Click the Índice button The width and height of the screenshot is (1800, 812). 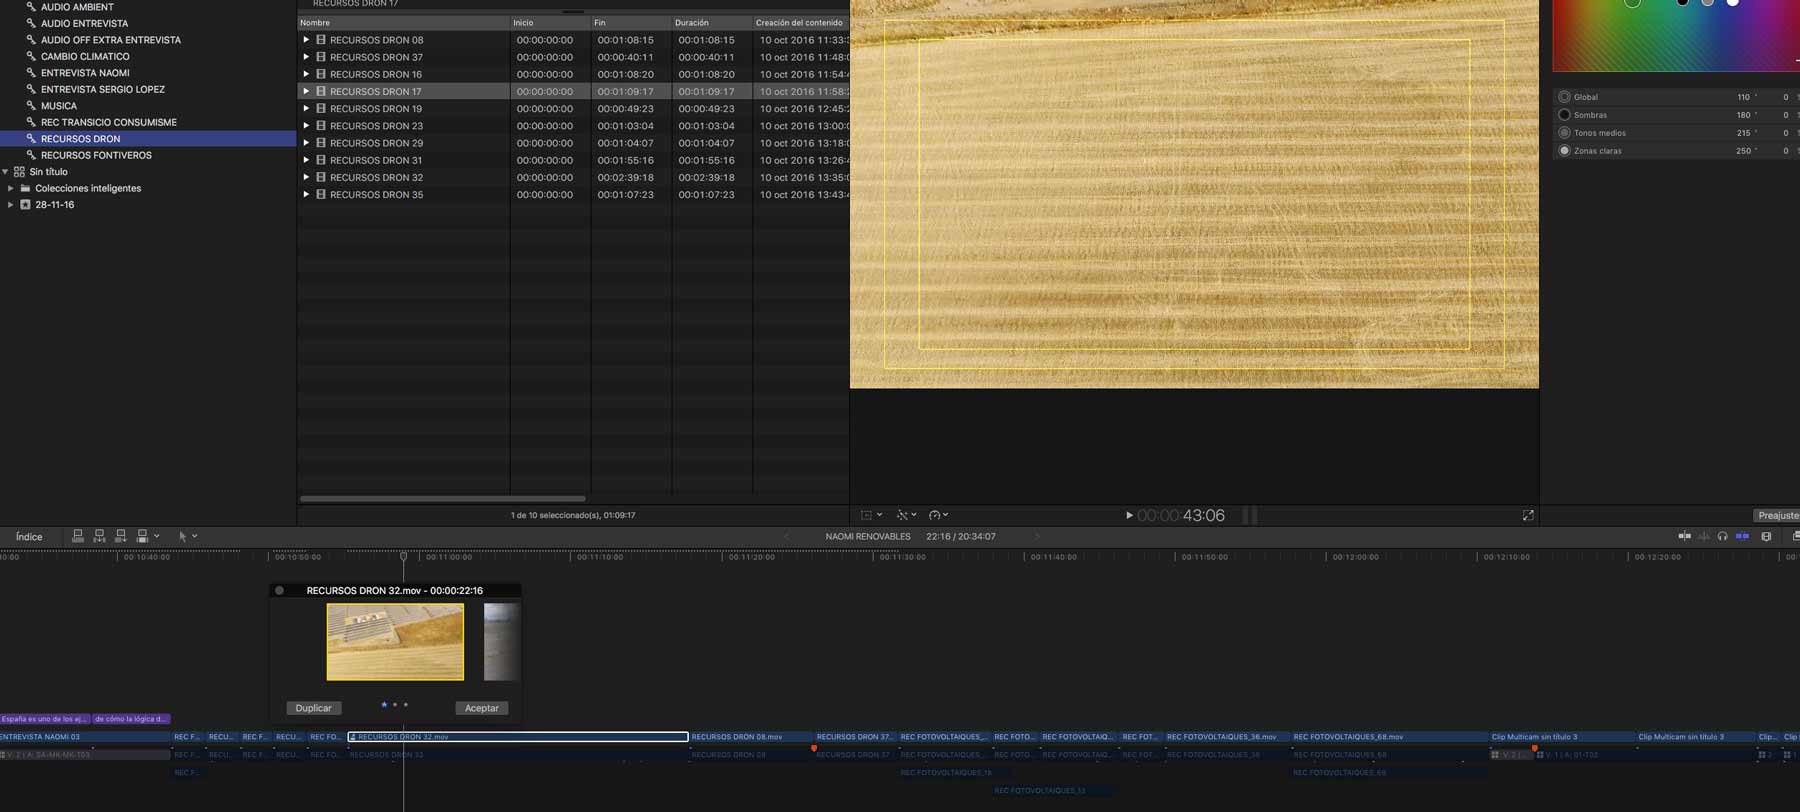pyautogui.click(x=29, y=537)
